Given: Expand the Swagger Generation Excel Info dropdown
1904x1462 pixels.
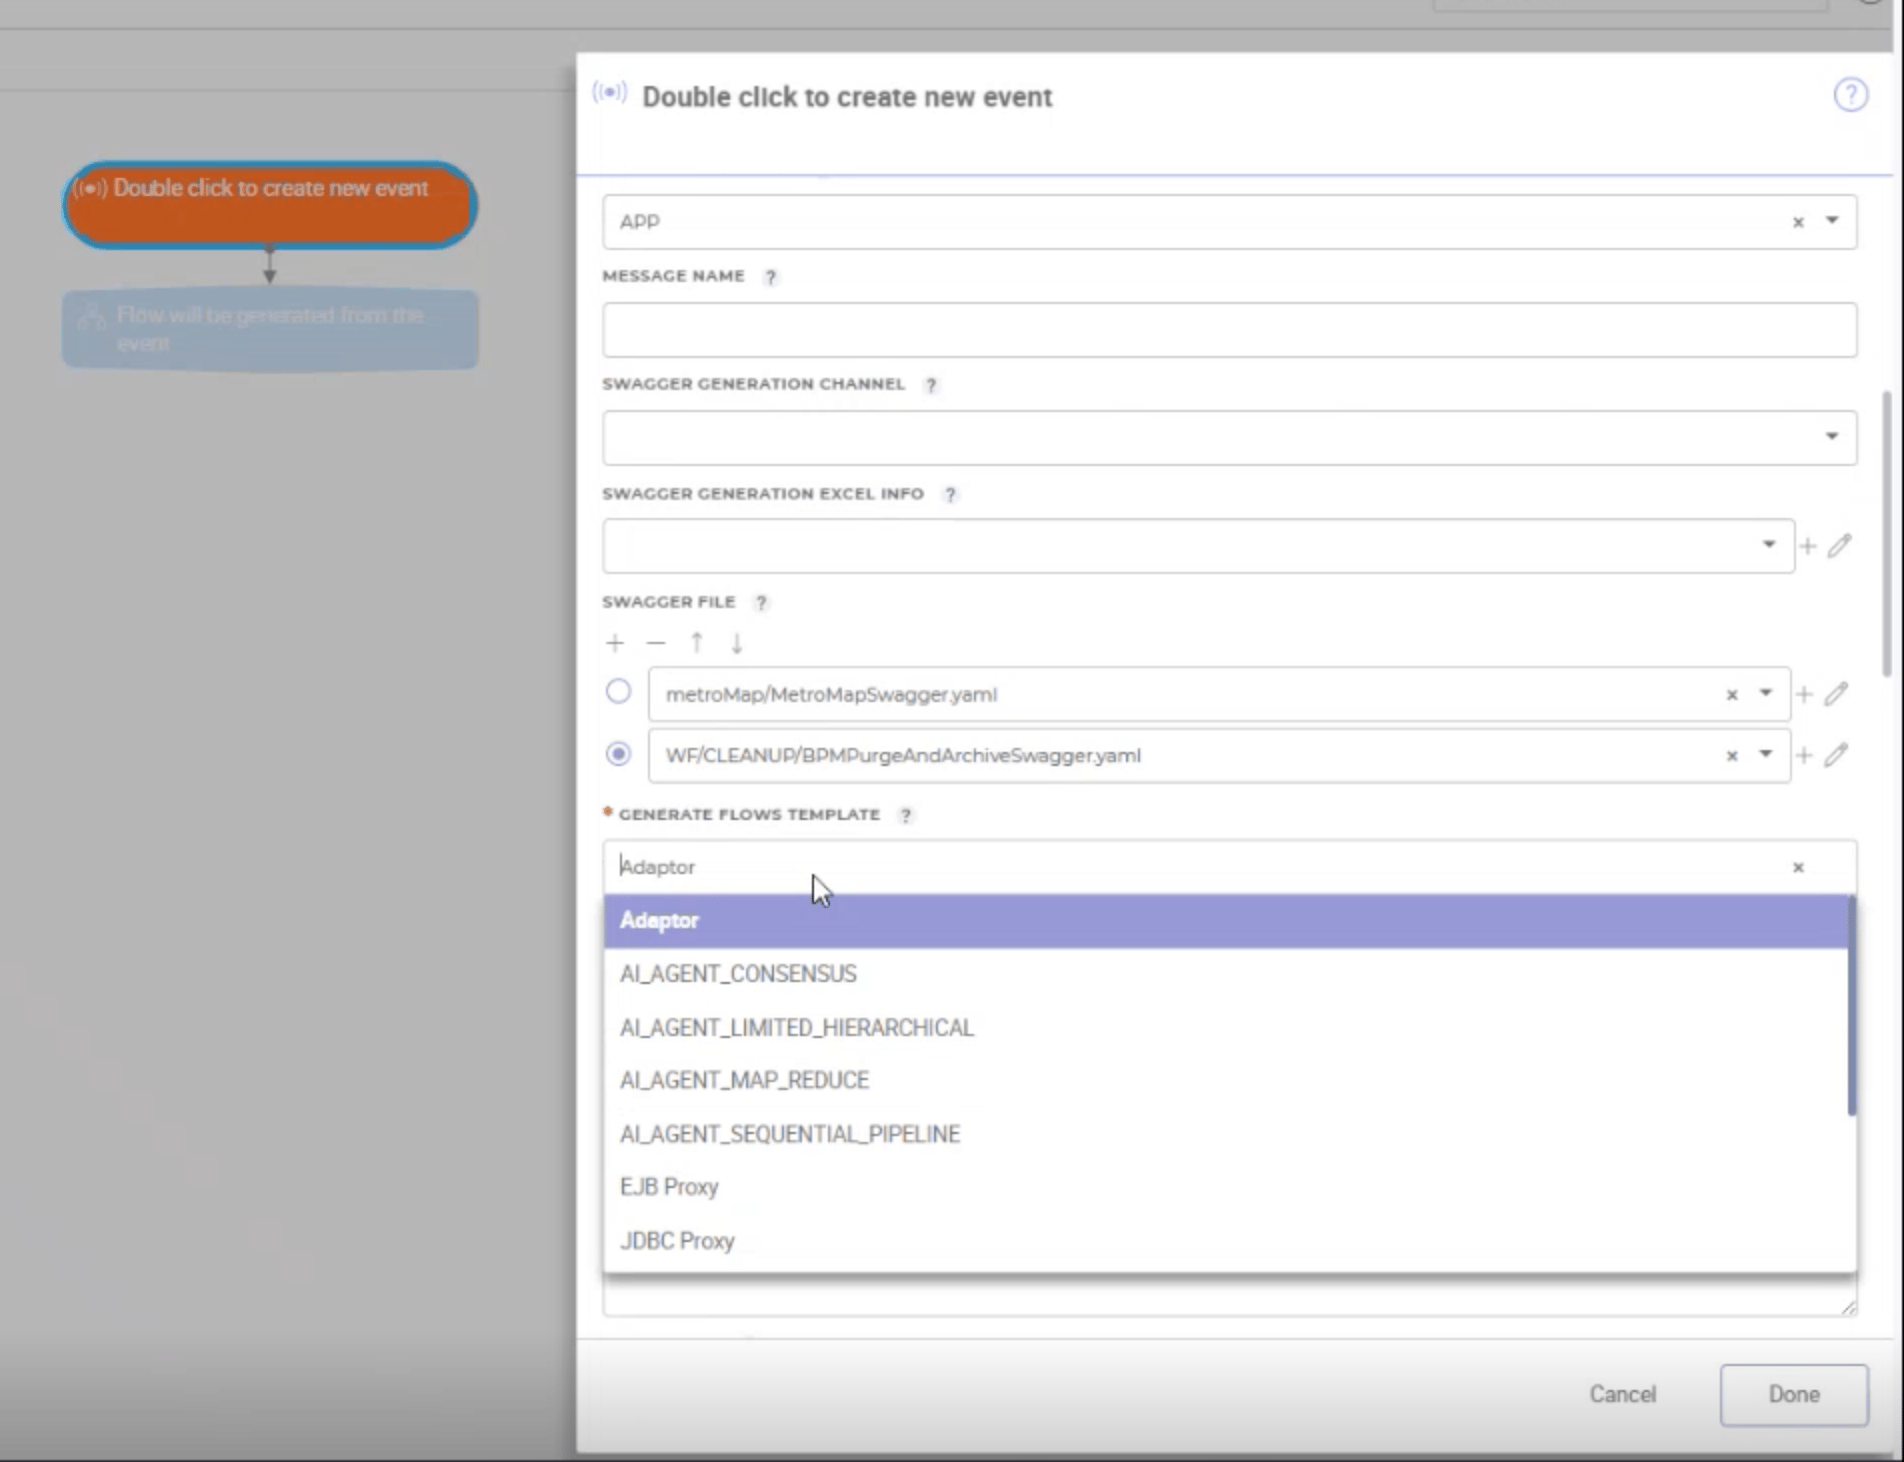Looking at the screenshot, I should pyautogui.click(x=1768, y=545).
